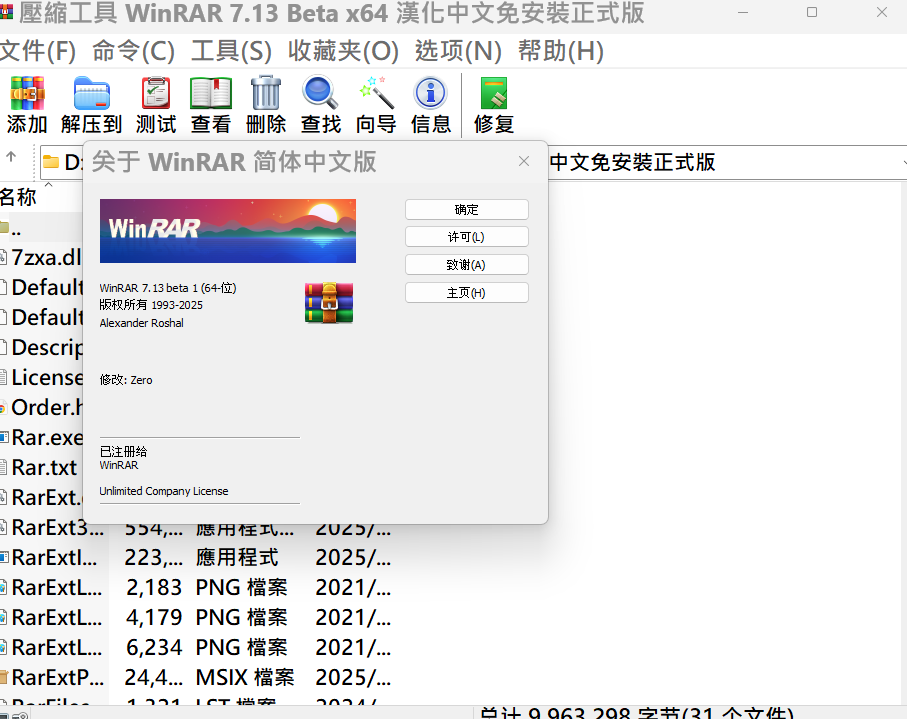The width and height of the screenshot is (907, 719).
Task: Sort files by the 名称 column header
Action: coord(19,197)
